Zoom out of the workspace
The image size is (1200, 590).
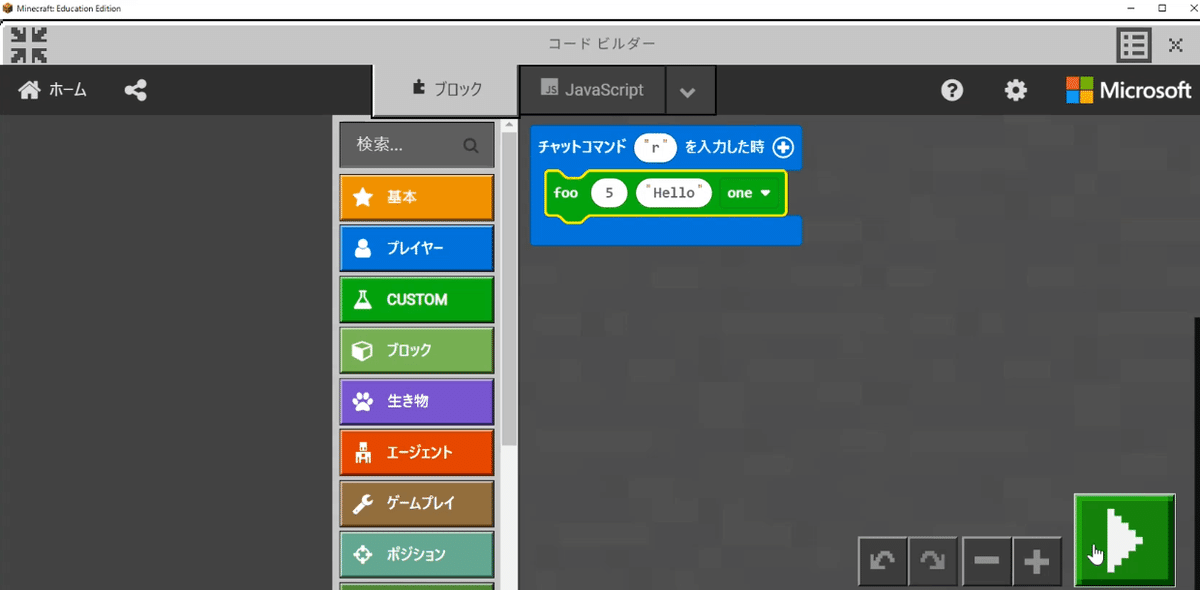pyautogui.click(x=986, y=561)
